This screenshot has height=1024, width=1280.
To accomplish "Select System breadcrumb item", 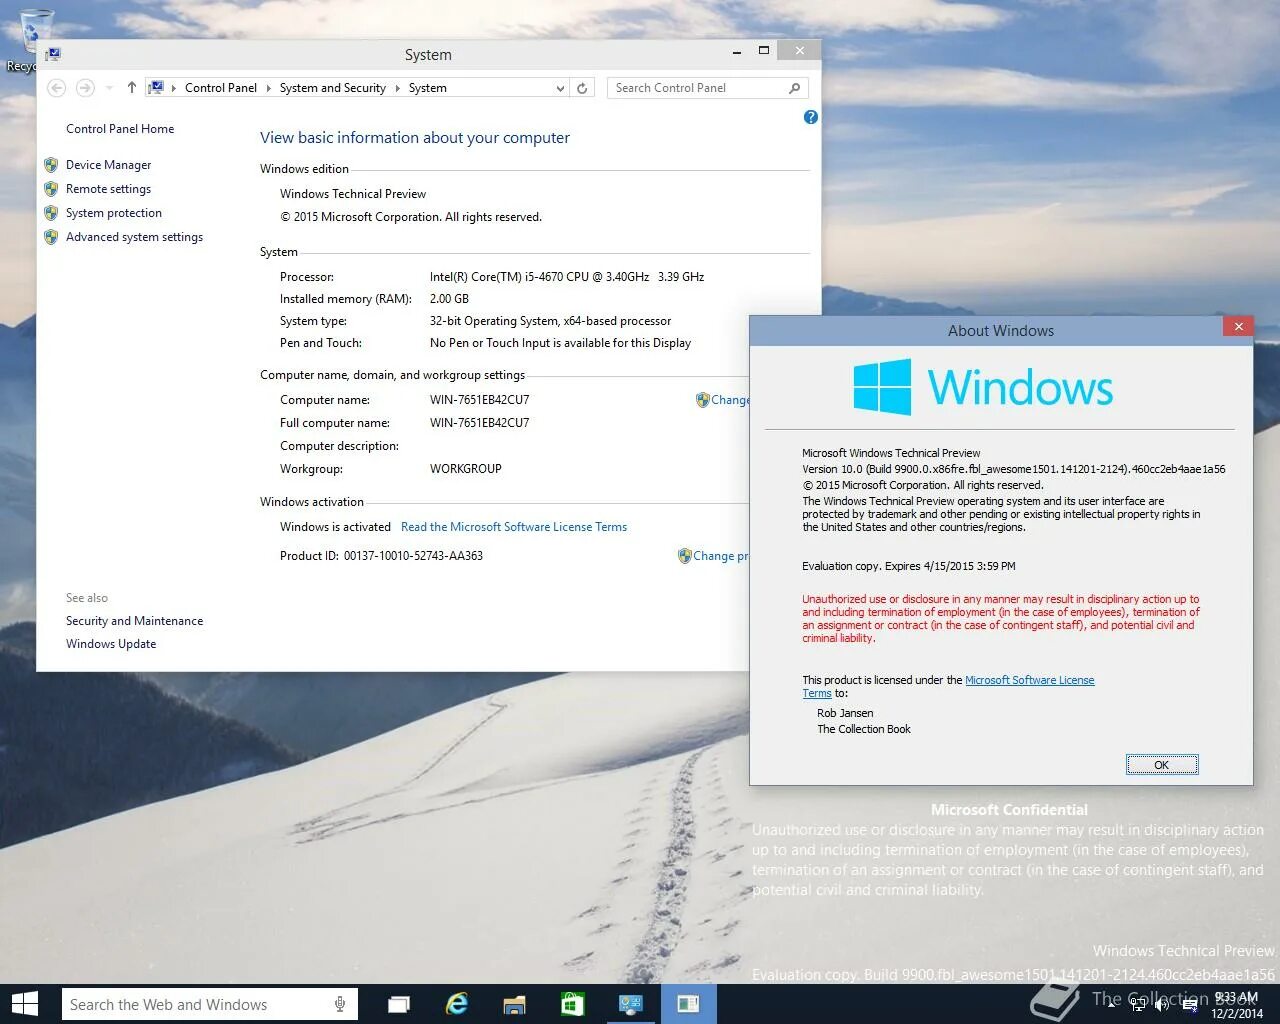I will click(427, 88).
